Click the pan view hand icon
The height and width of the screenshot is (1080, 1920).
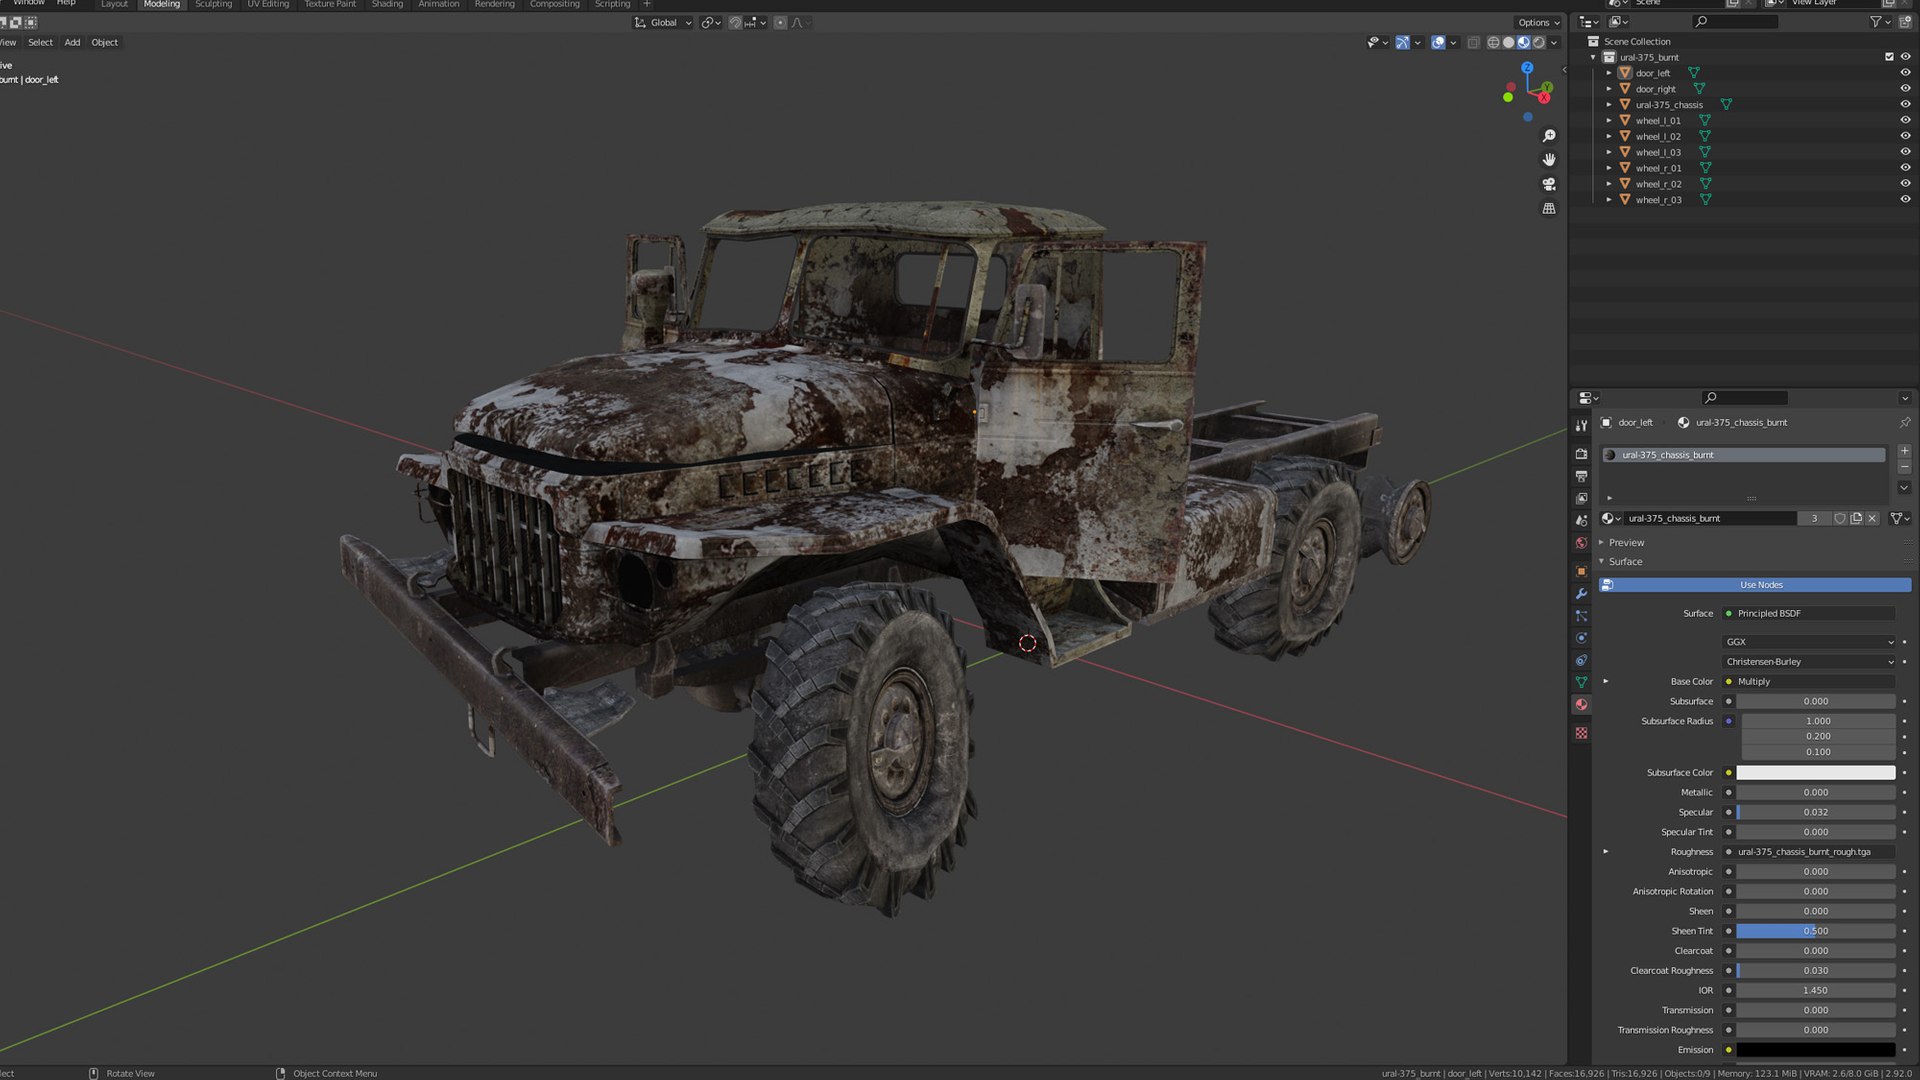coord(1549,160)
